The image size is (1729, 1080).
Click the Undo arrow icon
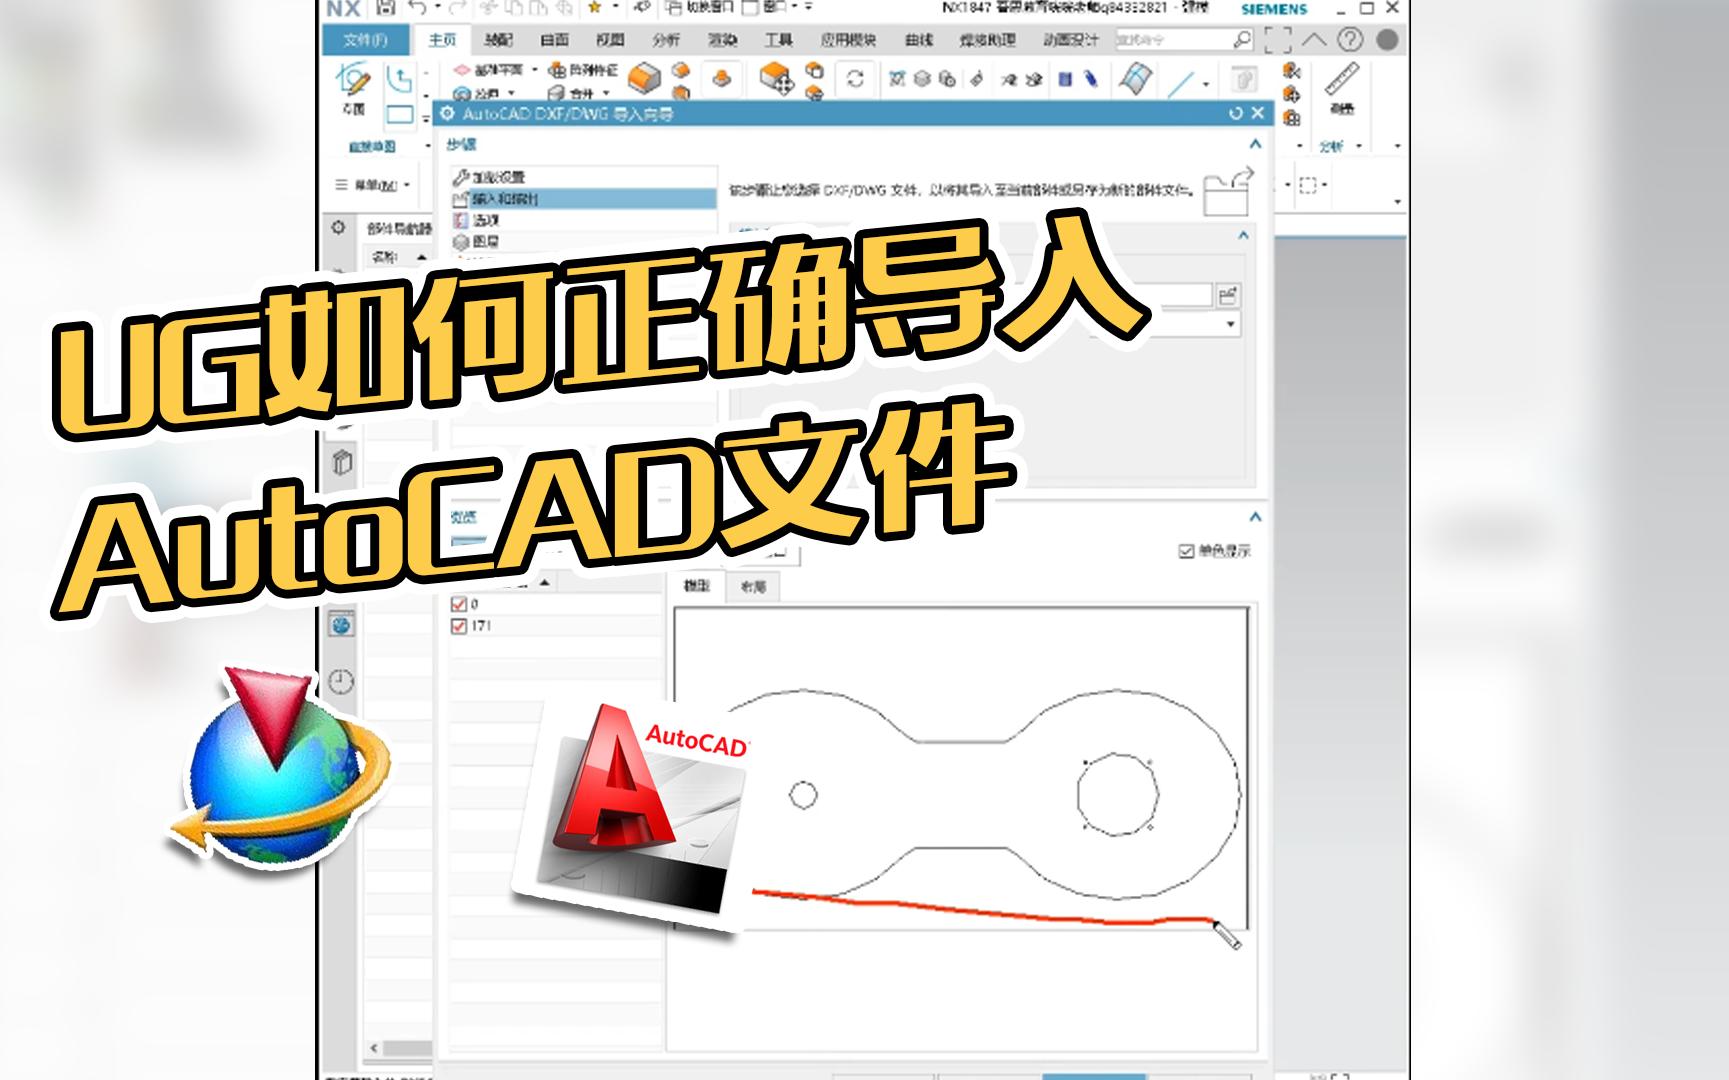coord(418,8)
